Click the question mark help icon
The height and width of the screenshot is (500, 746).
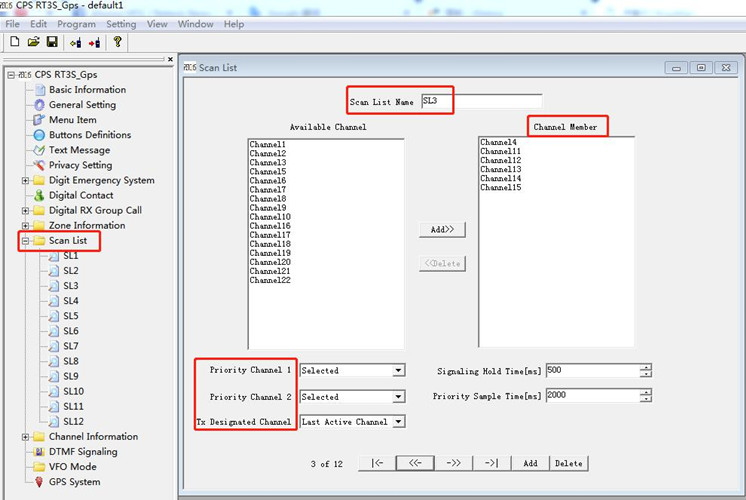coord(117,42)
